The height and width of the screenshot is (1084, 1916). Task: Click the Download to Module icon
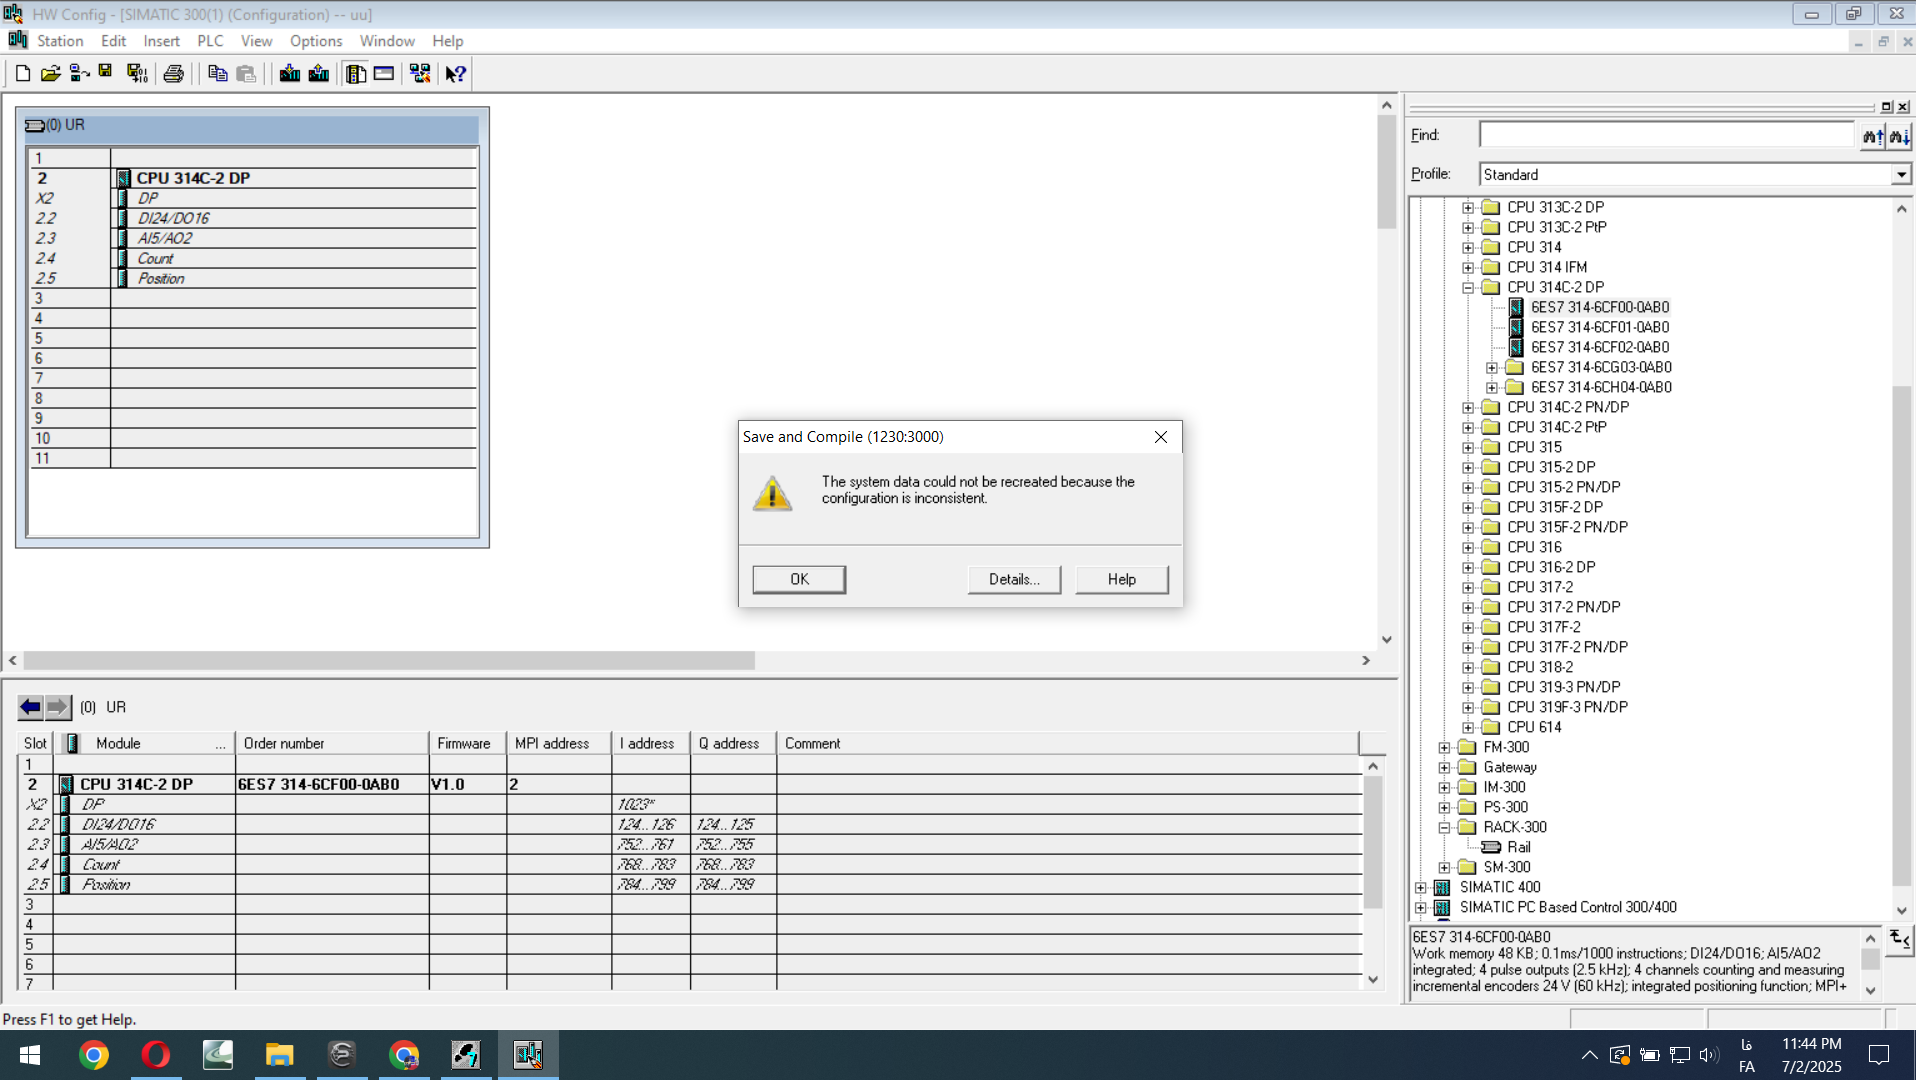coord(290,74)
